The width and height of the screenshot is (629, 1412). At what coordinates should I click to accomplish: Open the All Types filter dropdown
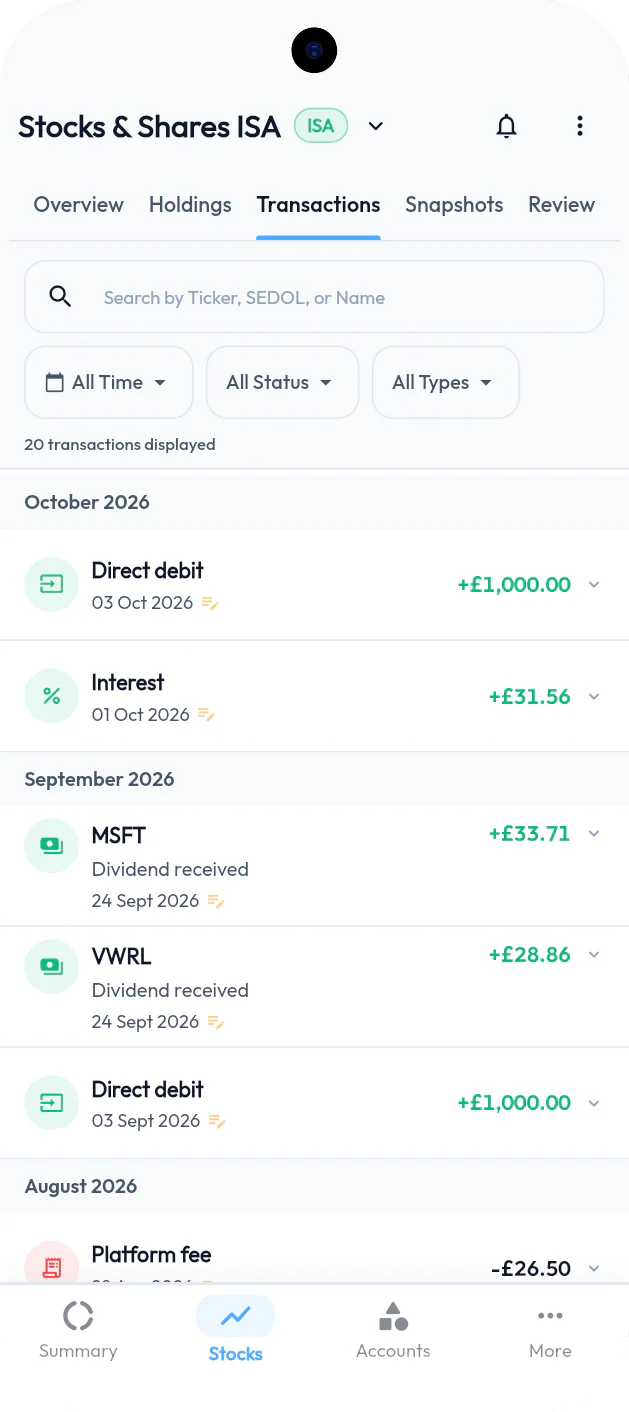tap(445, 382)
